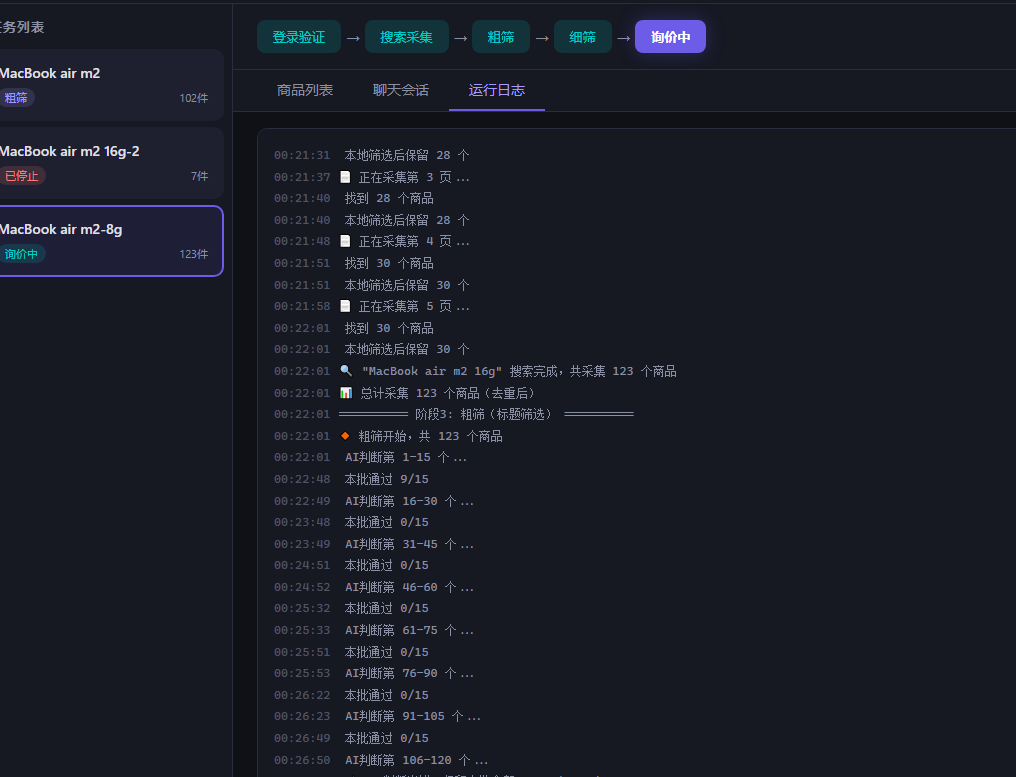Screen dimensions: 1016x777
Task: Click the log entry AI判断第 76-90 个
Action: click(409, 673)
